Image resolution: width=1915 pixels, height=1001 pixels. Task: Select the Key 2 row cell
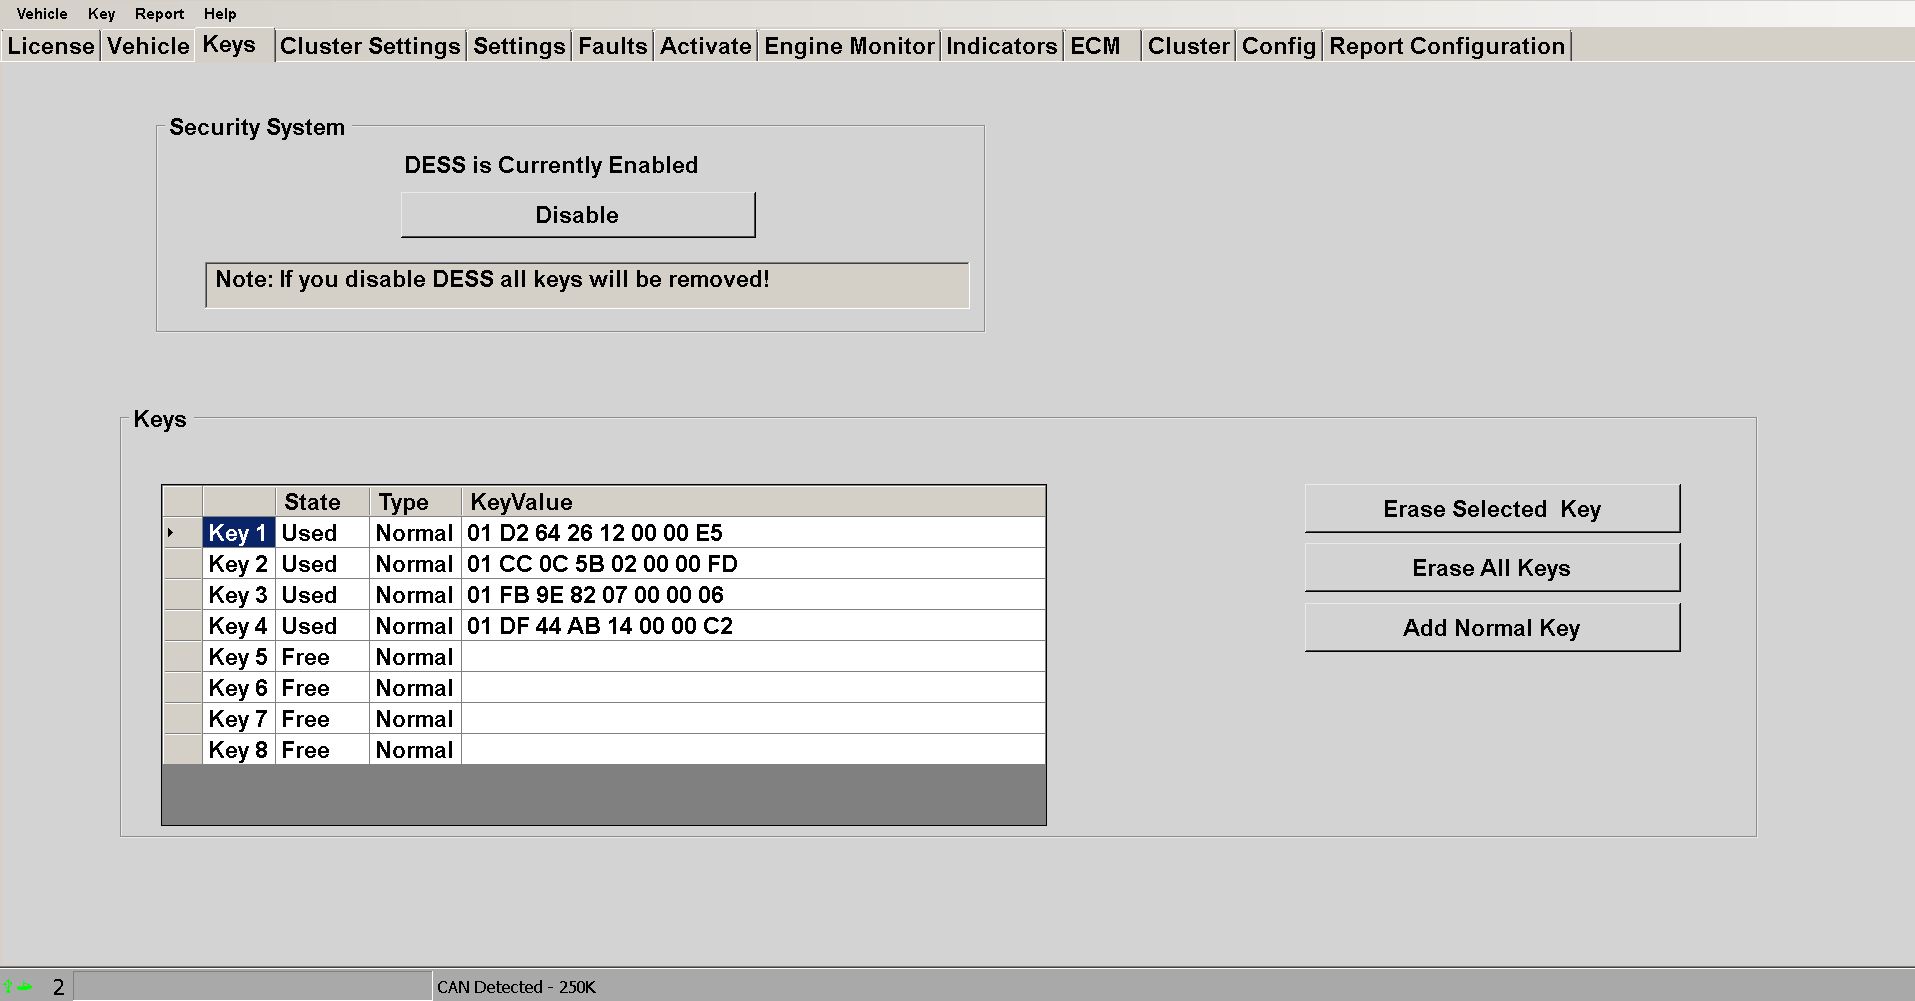(238, 564)
